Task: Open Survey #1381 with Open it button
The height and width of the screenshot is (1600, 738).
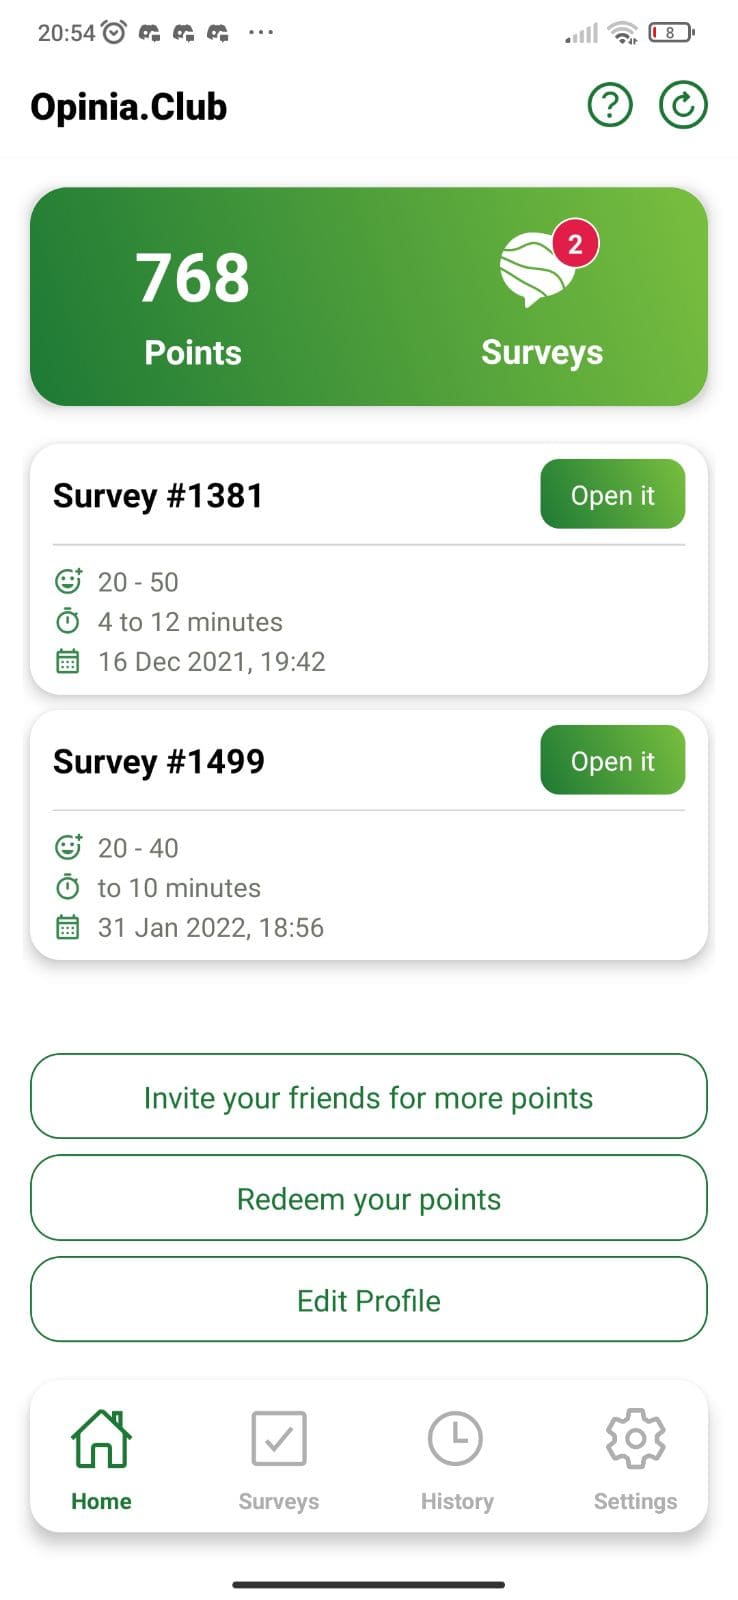Action: [x=612, y=495]
